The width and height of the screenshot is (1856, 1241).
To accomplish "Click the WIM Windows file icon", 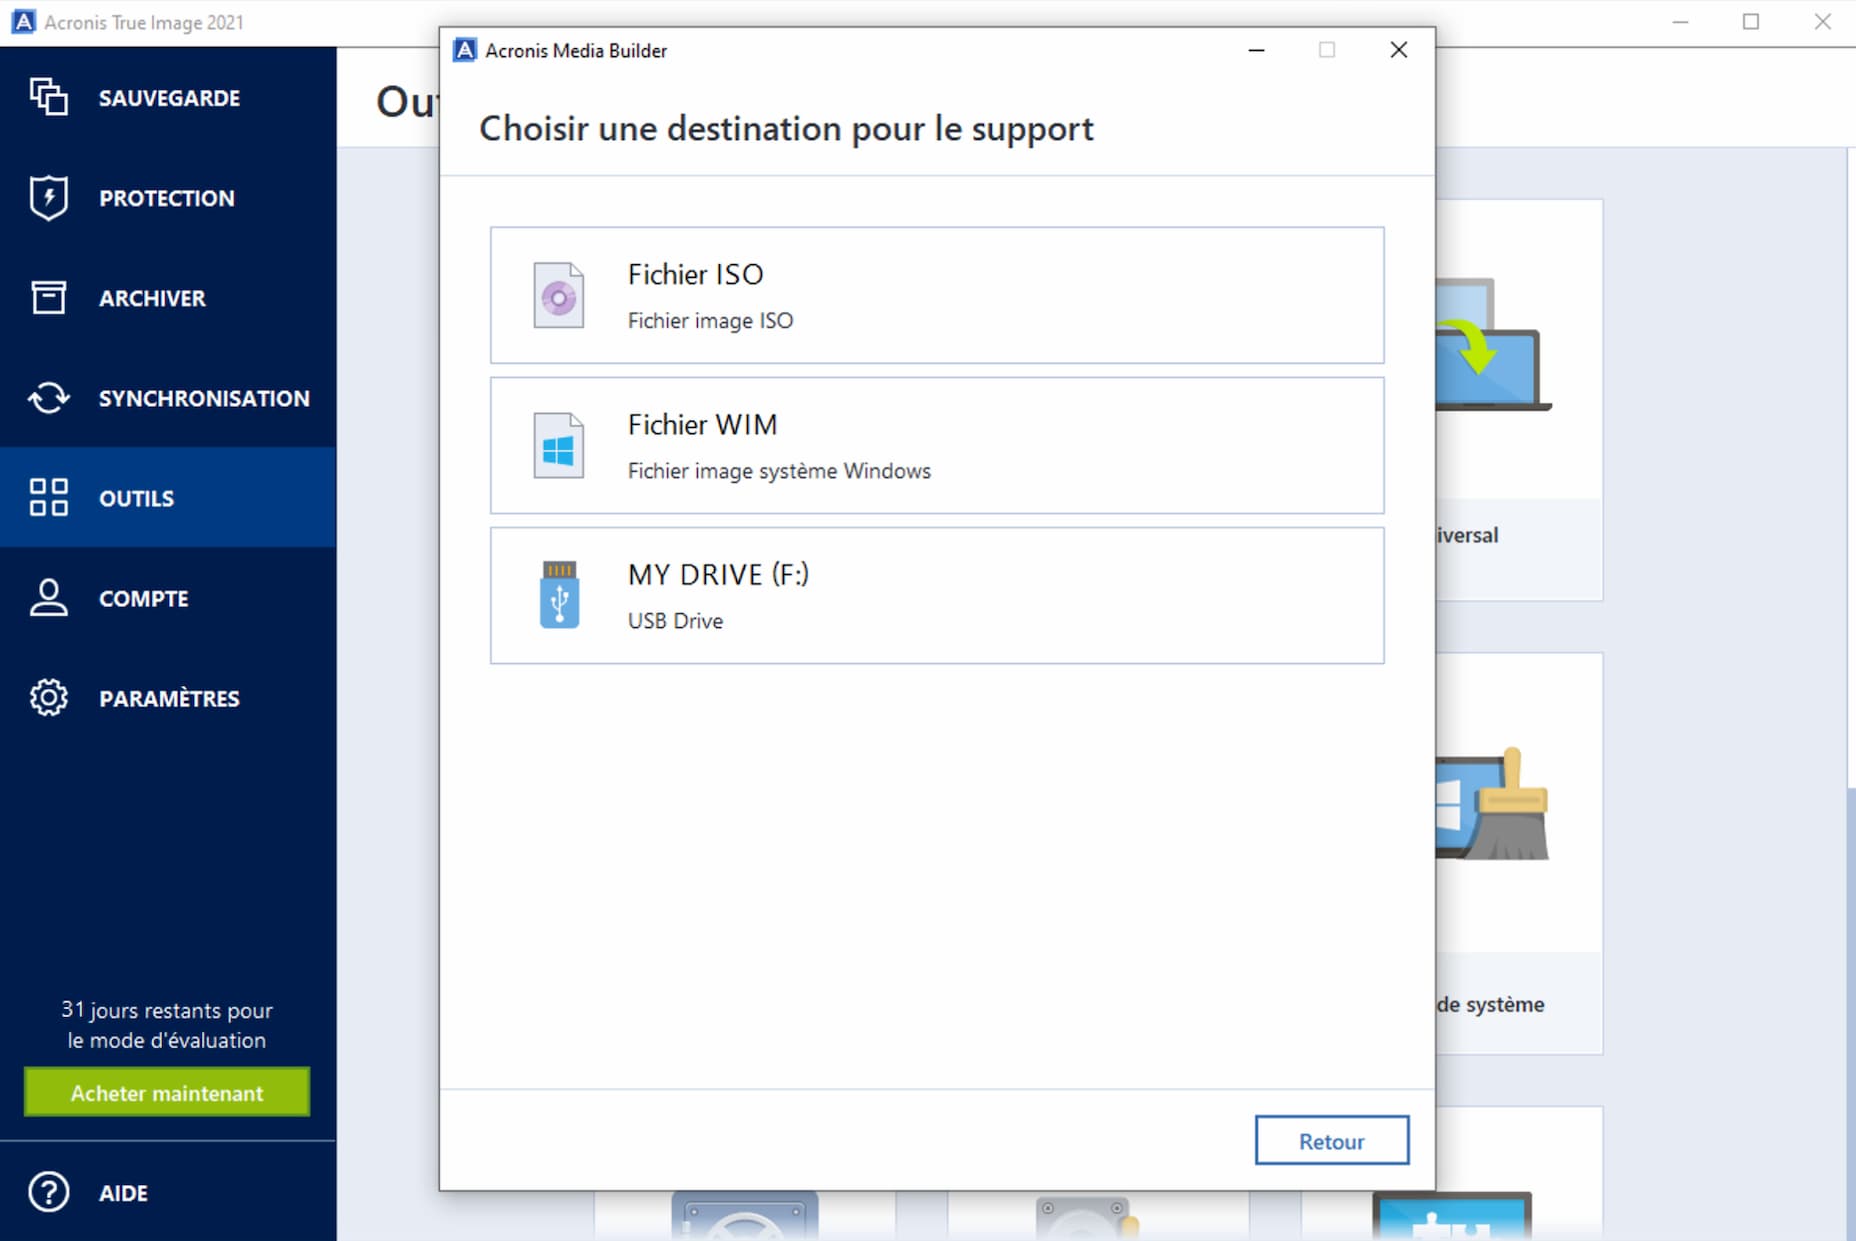I will click(558, 445).
